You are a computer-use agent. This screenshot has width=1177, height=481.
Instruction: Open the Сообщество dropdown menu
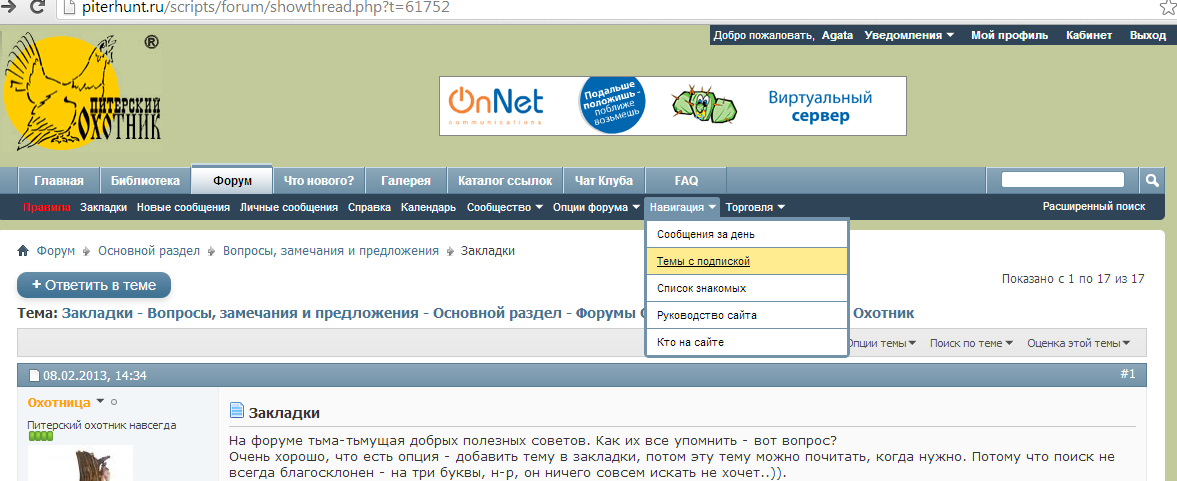[x=505, y=207]
